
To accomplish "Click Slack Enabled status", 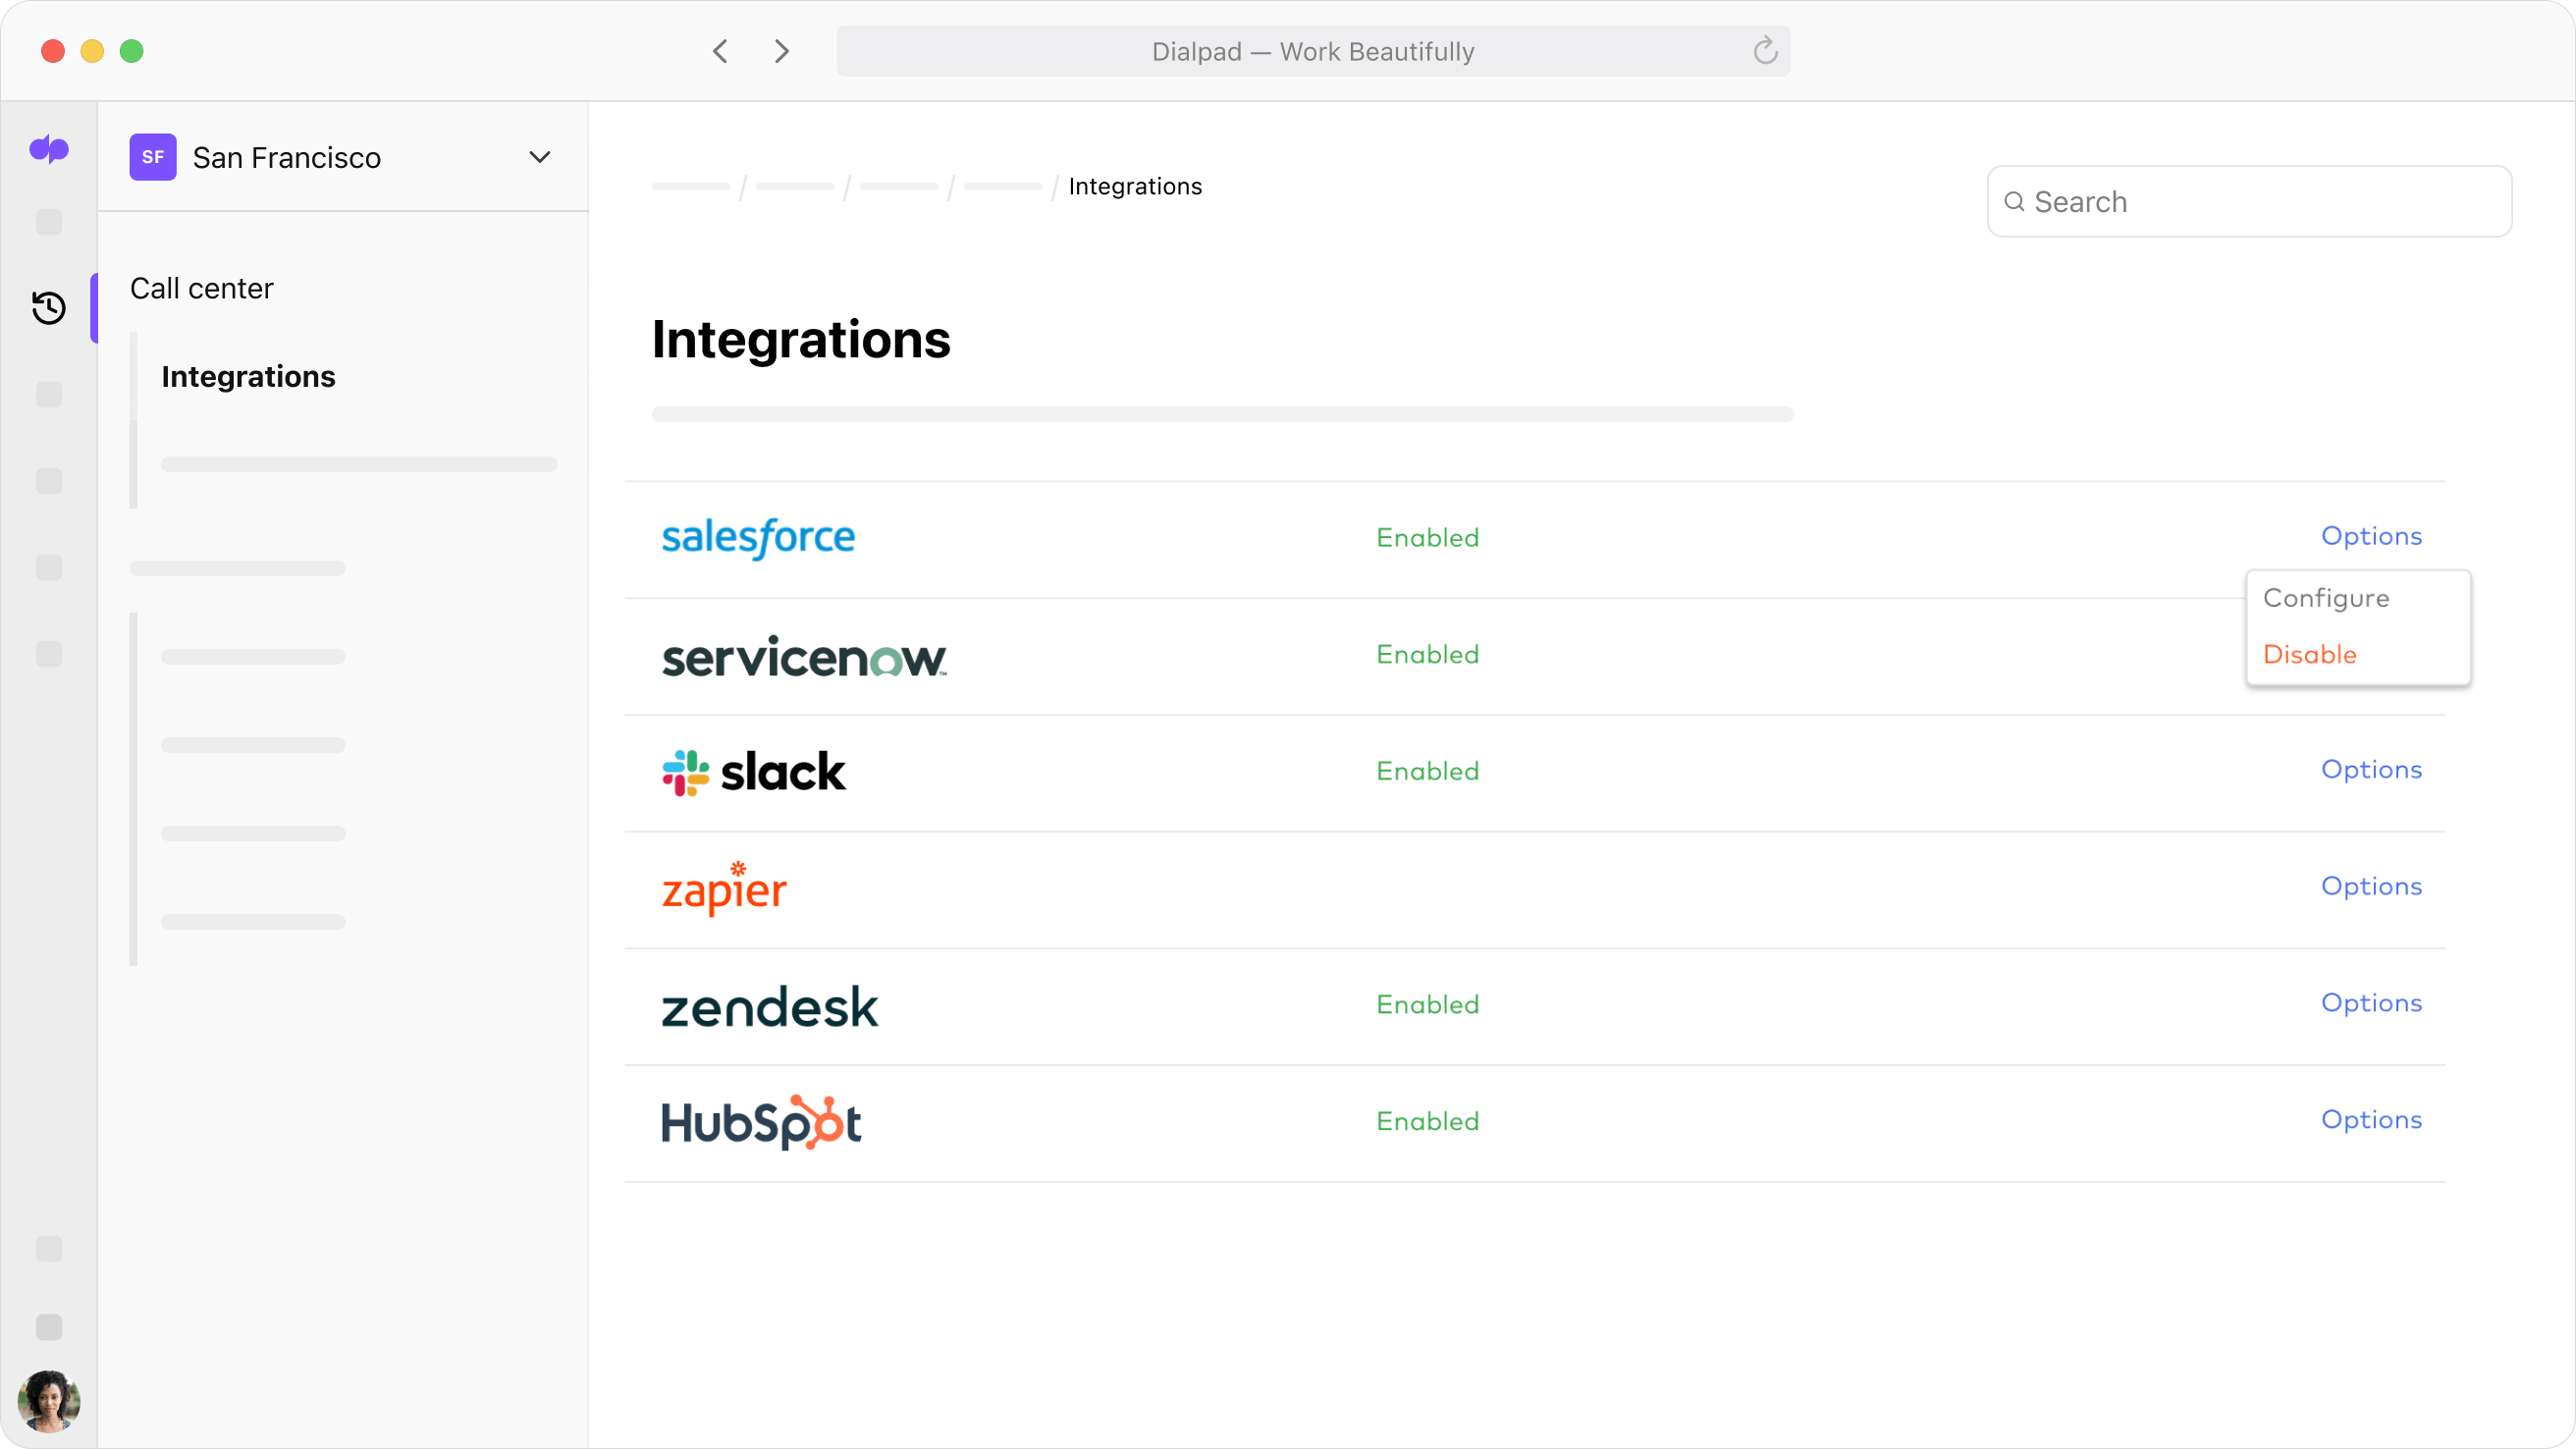I will 1427,772.
